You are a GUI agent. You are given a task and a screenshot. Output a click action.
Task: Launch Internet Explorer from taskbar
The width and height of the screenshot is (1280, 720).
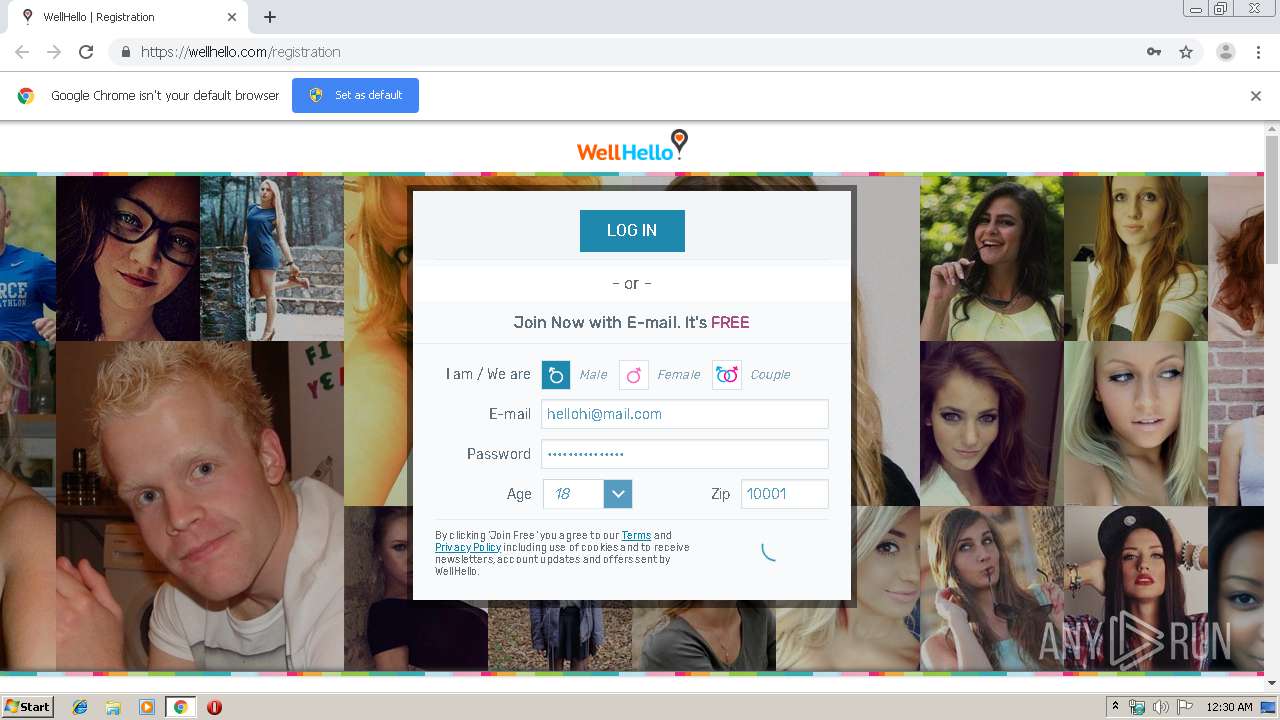80,707
